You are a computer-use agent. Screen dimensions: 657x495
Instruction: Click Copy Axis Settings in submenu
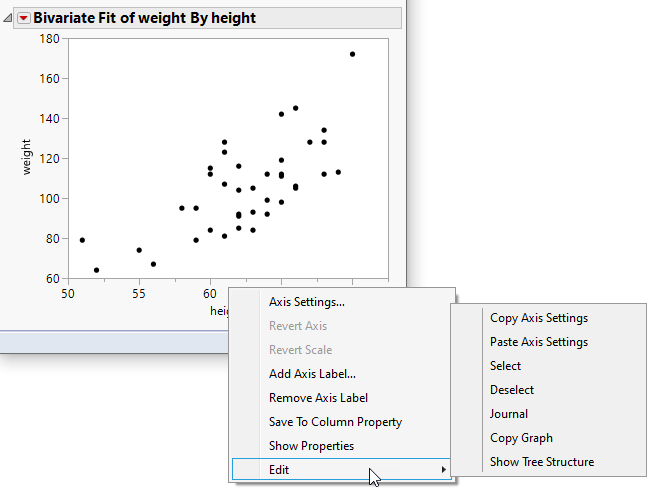(538, 318)
